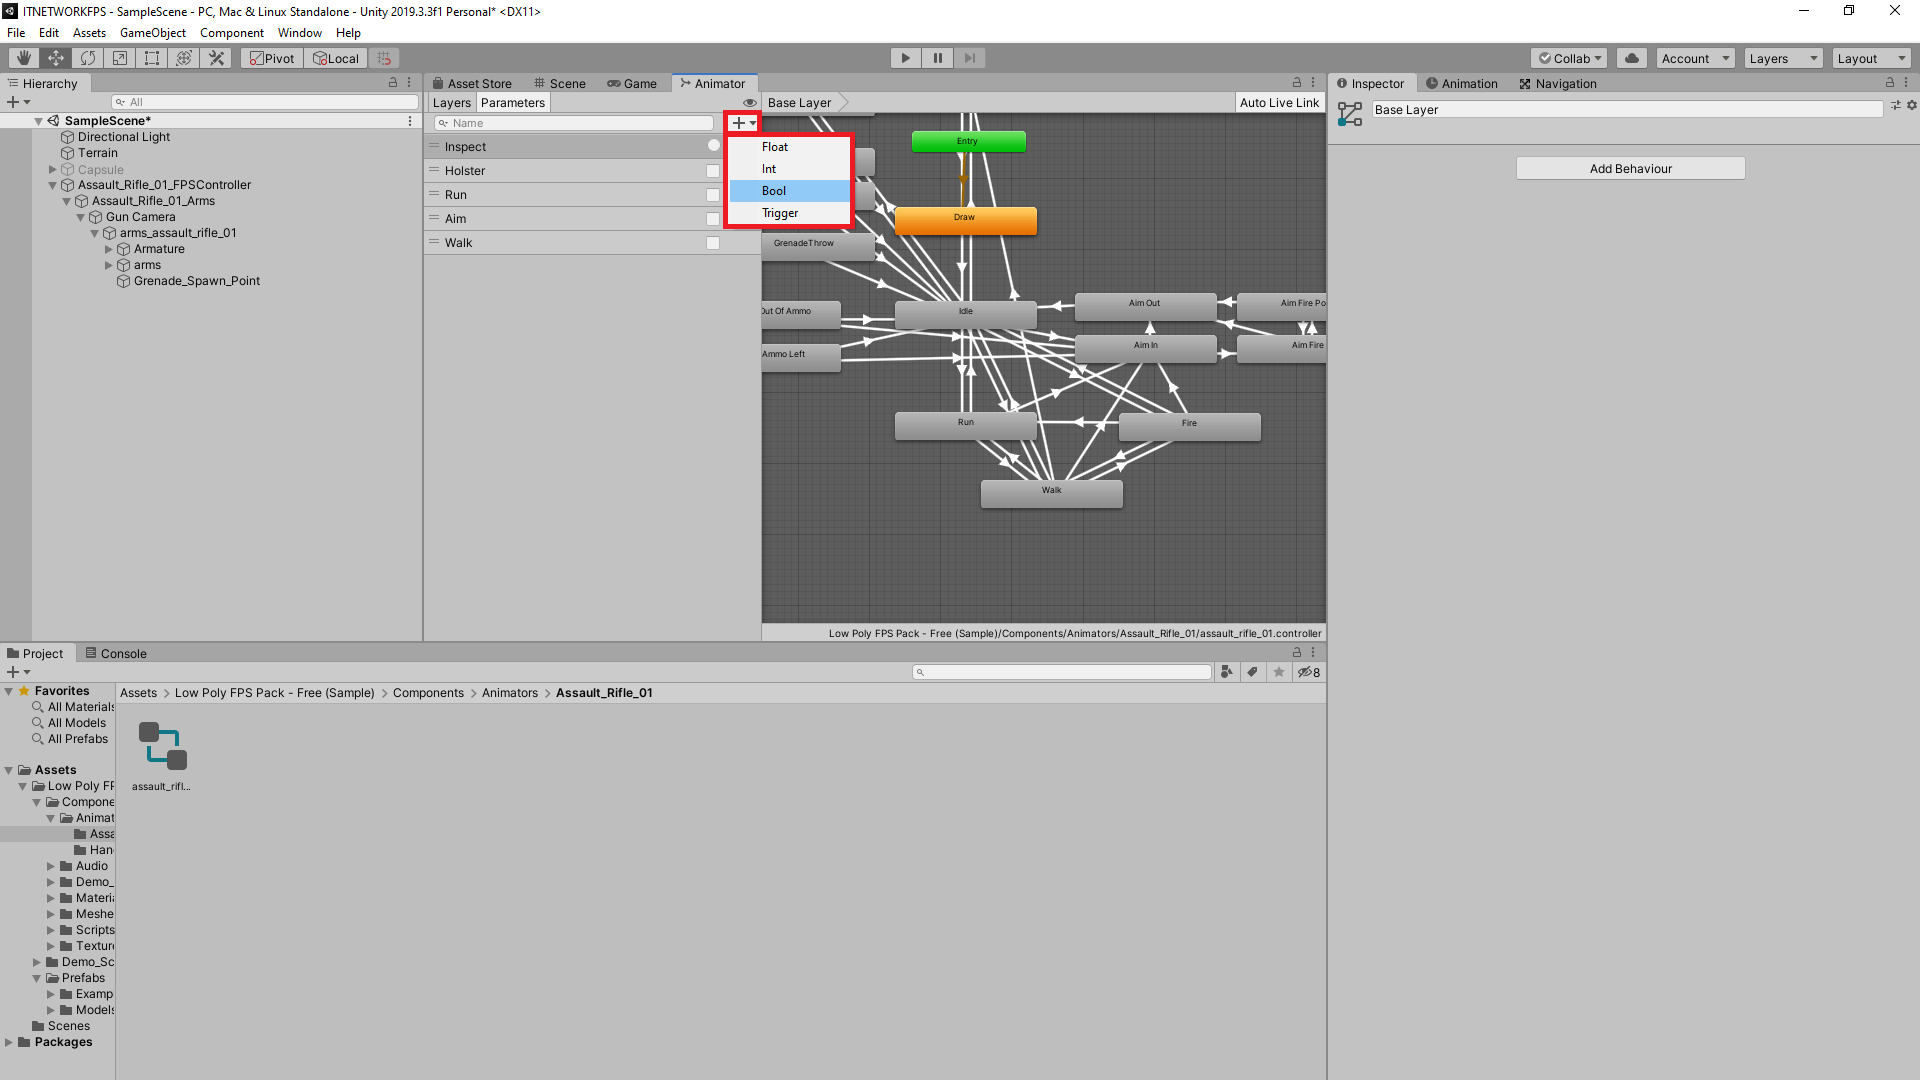
Task: Toggle the Walk parameter checkbox
Action: 712,242
